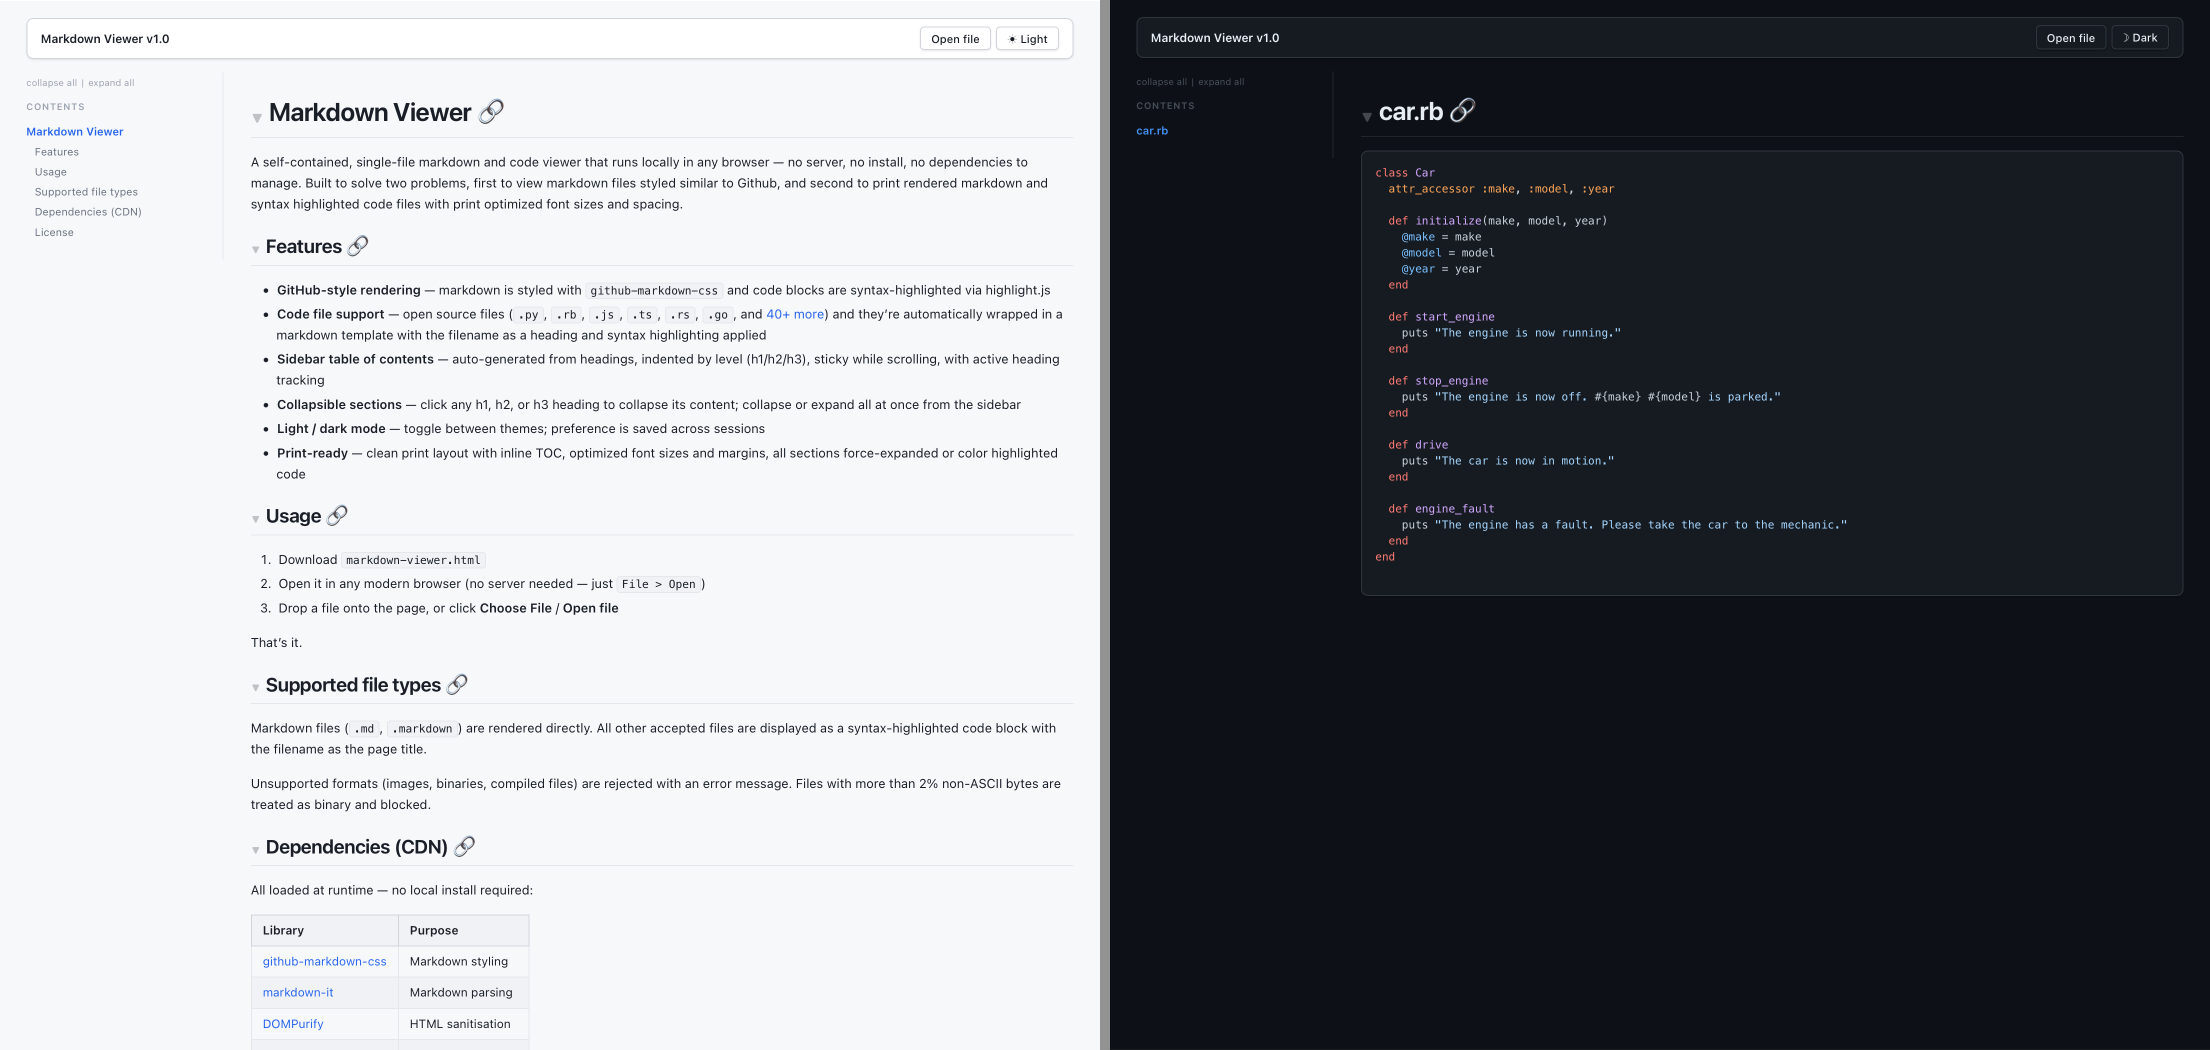Screen dimensions: 2210x1050
Task: Click the link anchor icon next to Features
Action: (x=359, y=245)
